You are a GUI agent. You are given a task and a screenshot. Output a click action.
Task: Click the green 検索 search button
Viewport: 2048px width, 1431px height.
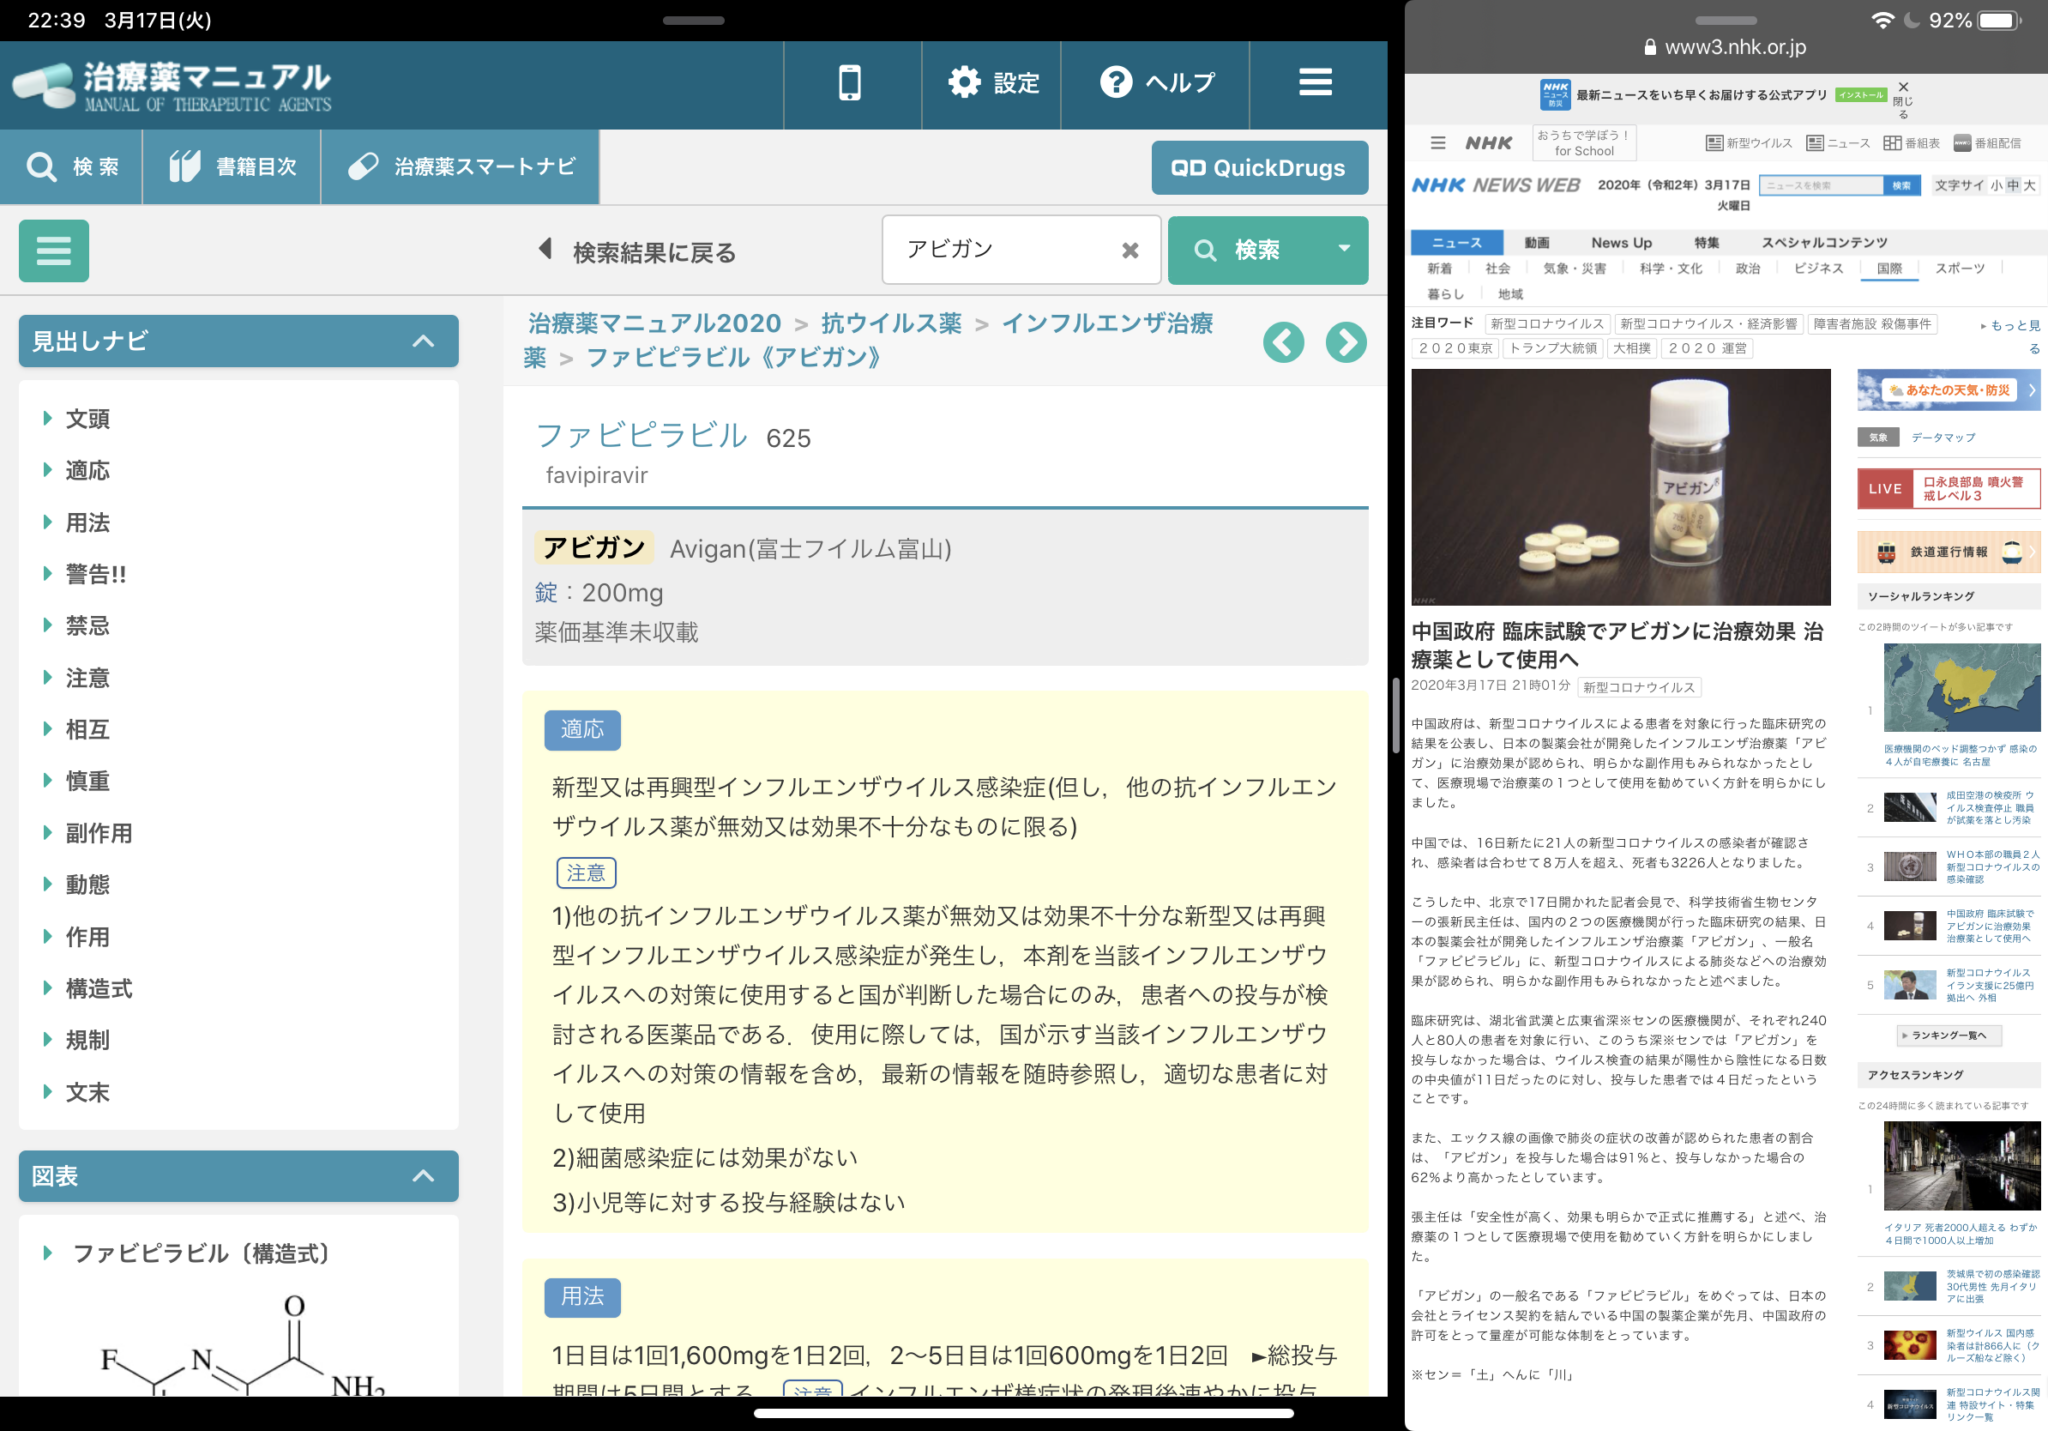(x=1244, y=250)
